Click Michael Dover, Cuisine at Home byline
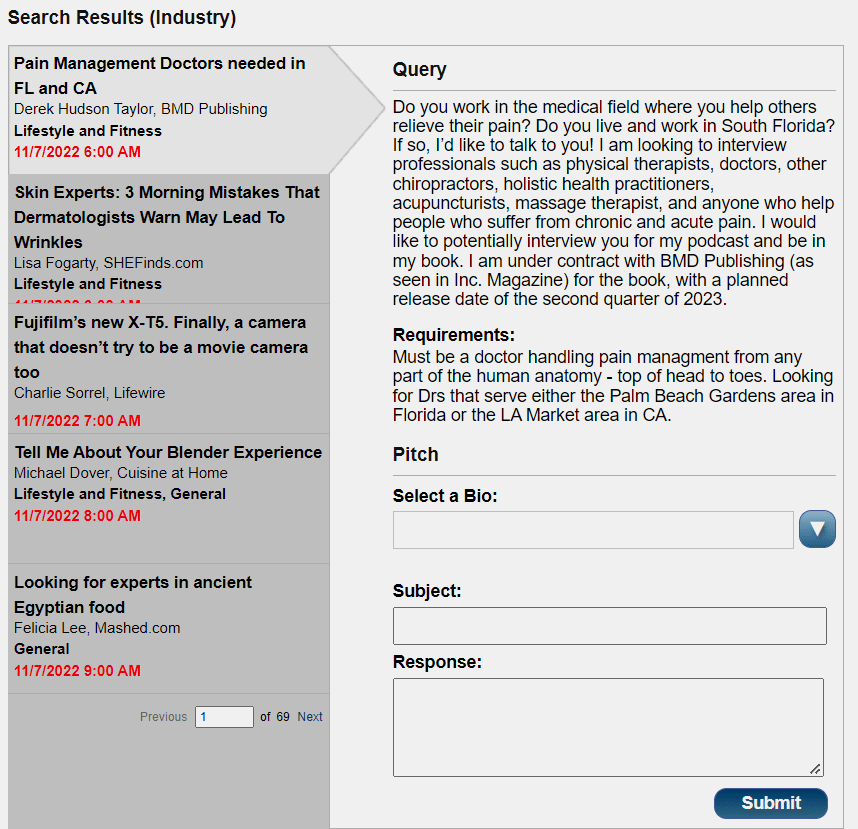The height and width of the screenshot is (829, 858). (x=121, y=473)
